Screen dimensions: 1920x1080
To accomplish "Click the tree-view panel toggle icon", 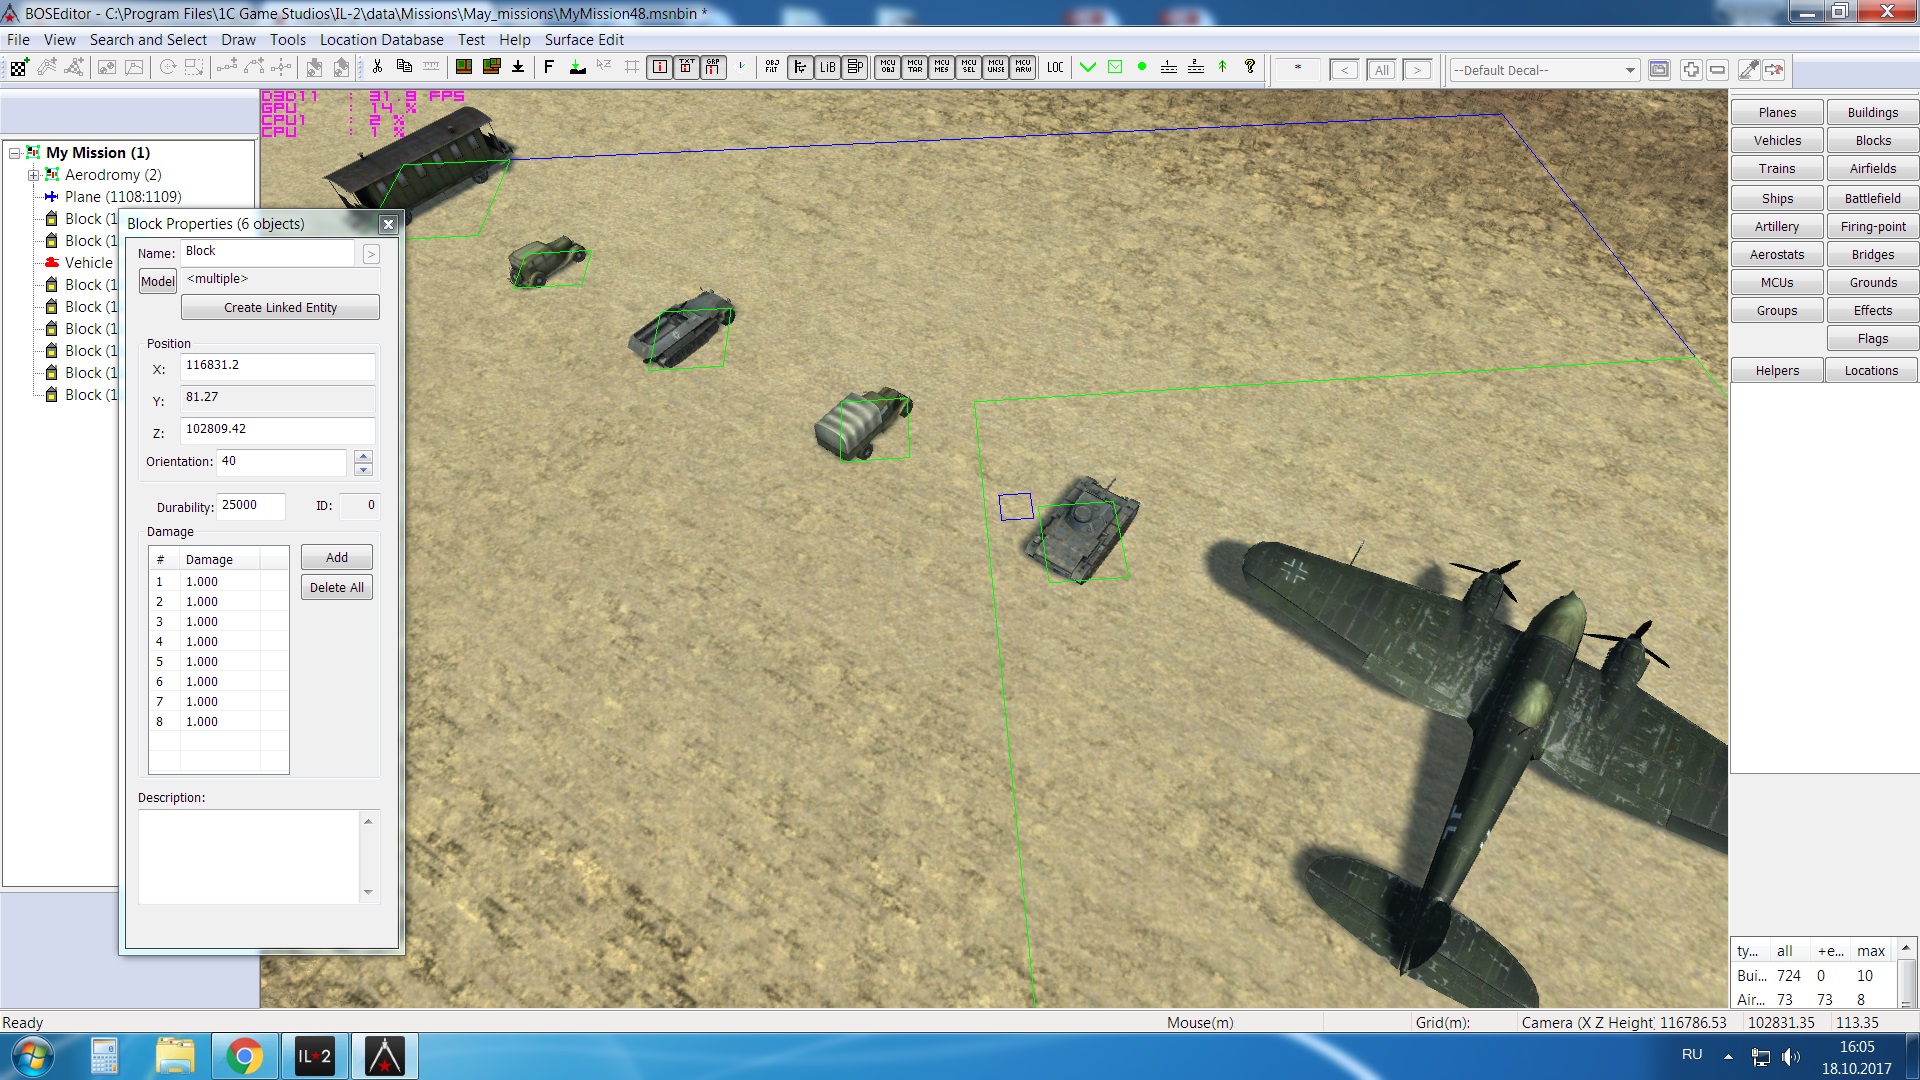I will [x=800, y=67].
